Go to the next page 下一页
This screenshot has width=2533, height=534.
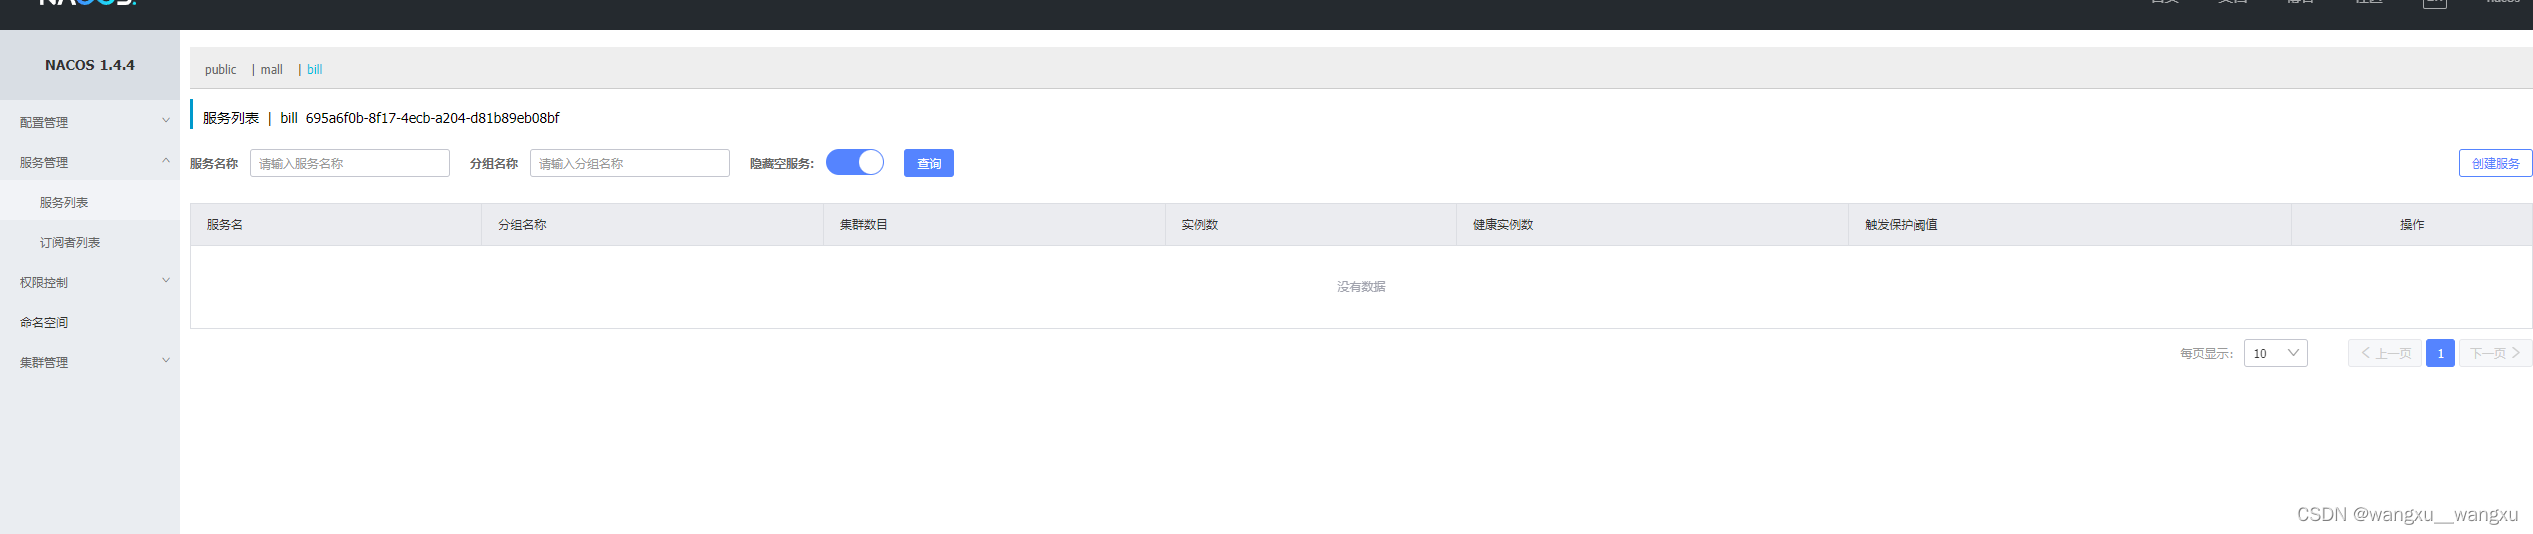[x=2495, y=353]
